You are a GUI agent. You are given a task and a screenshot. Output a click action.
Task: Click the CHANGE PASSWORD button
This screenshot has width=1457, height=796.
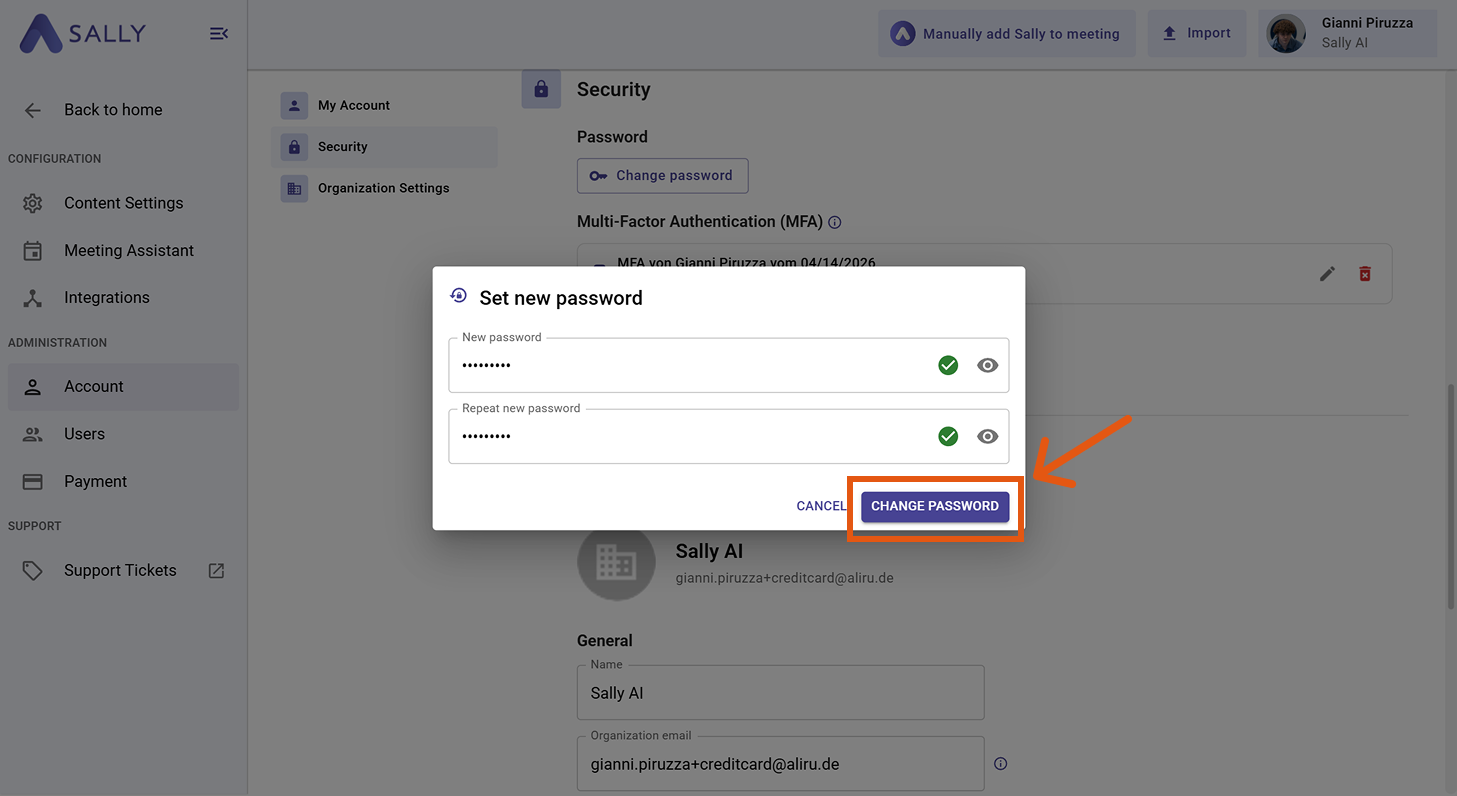click(x=934, y=506)
